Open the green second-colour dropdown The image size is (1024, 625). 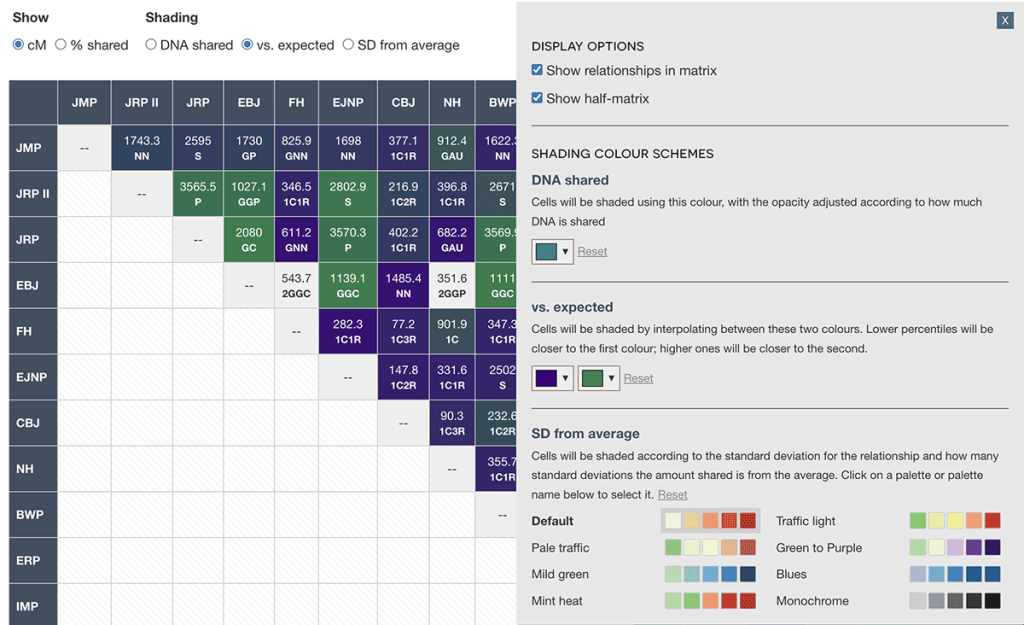click(x=598, y=378)
